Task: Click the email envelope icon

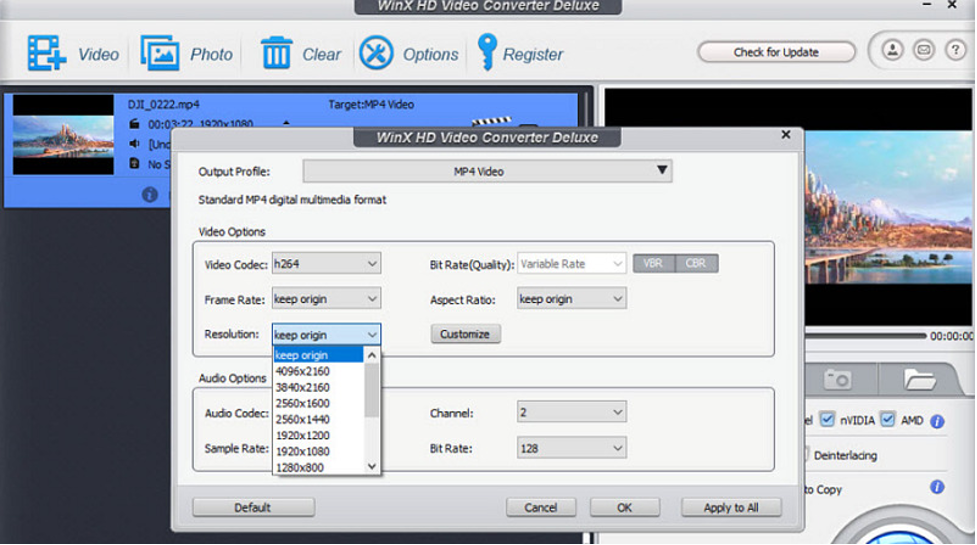Action: [924, 50]
